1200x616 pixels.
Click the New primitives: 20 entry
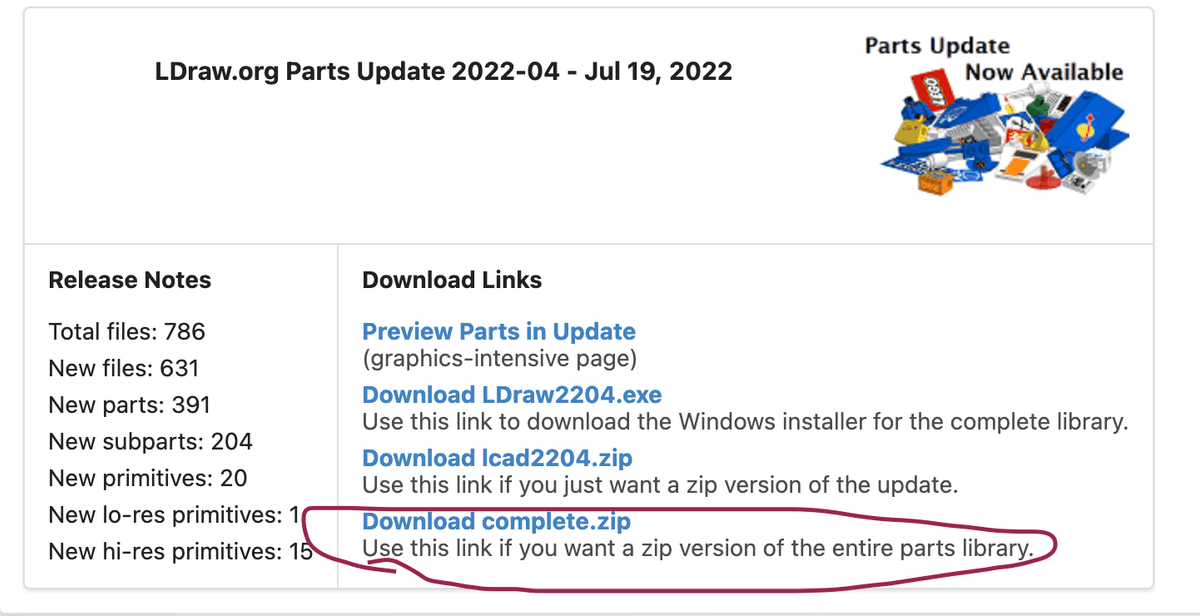click(147, 478)
